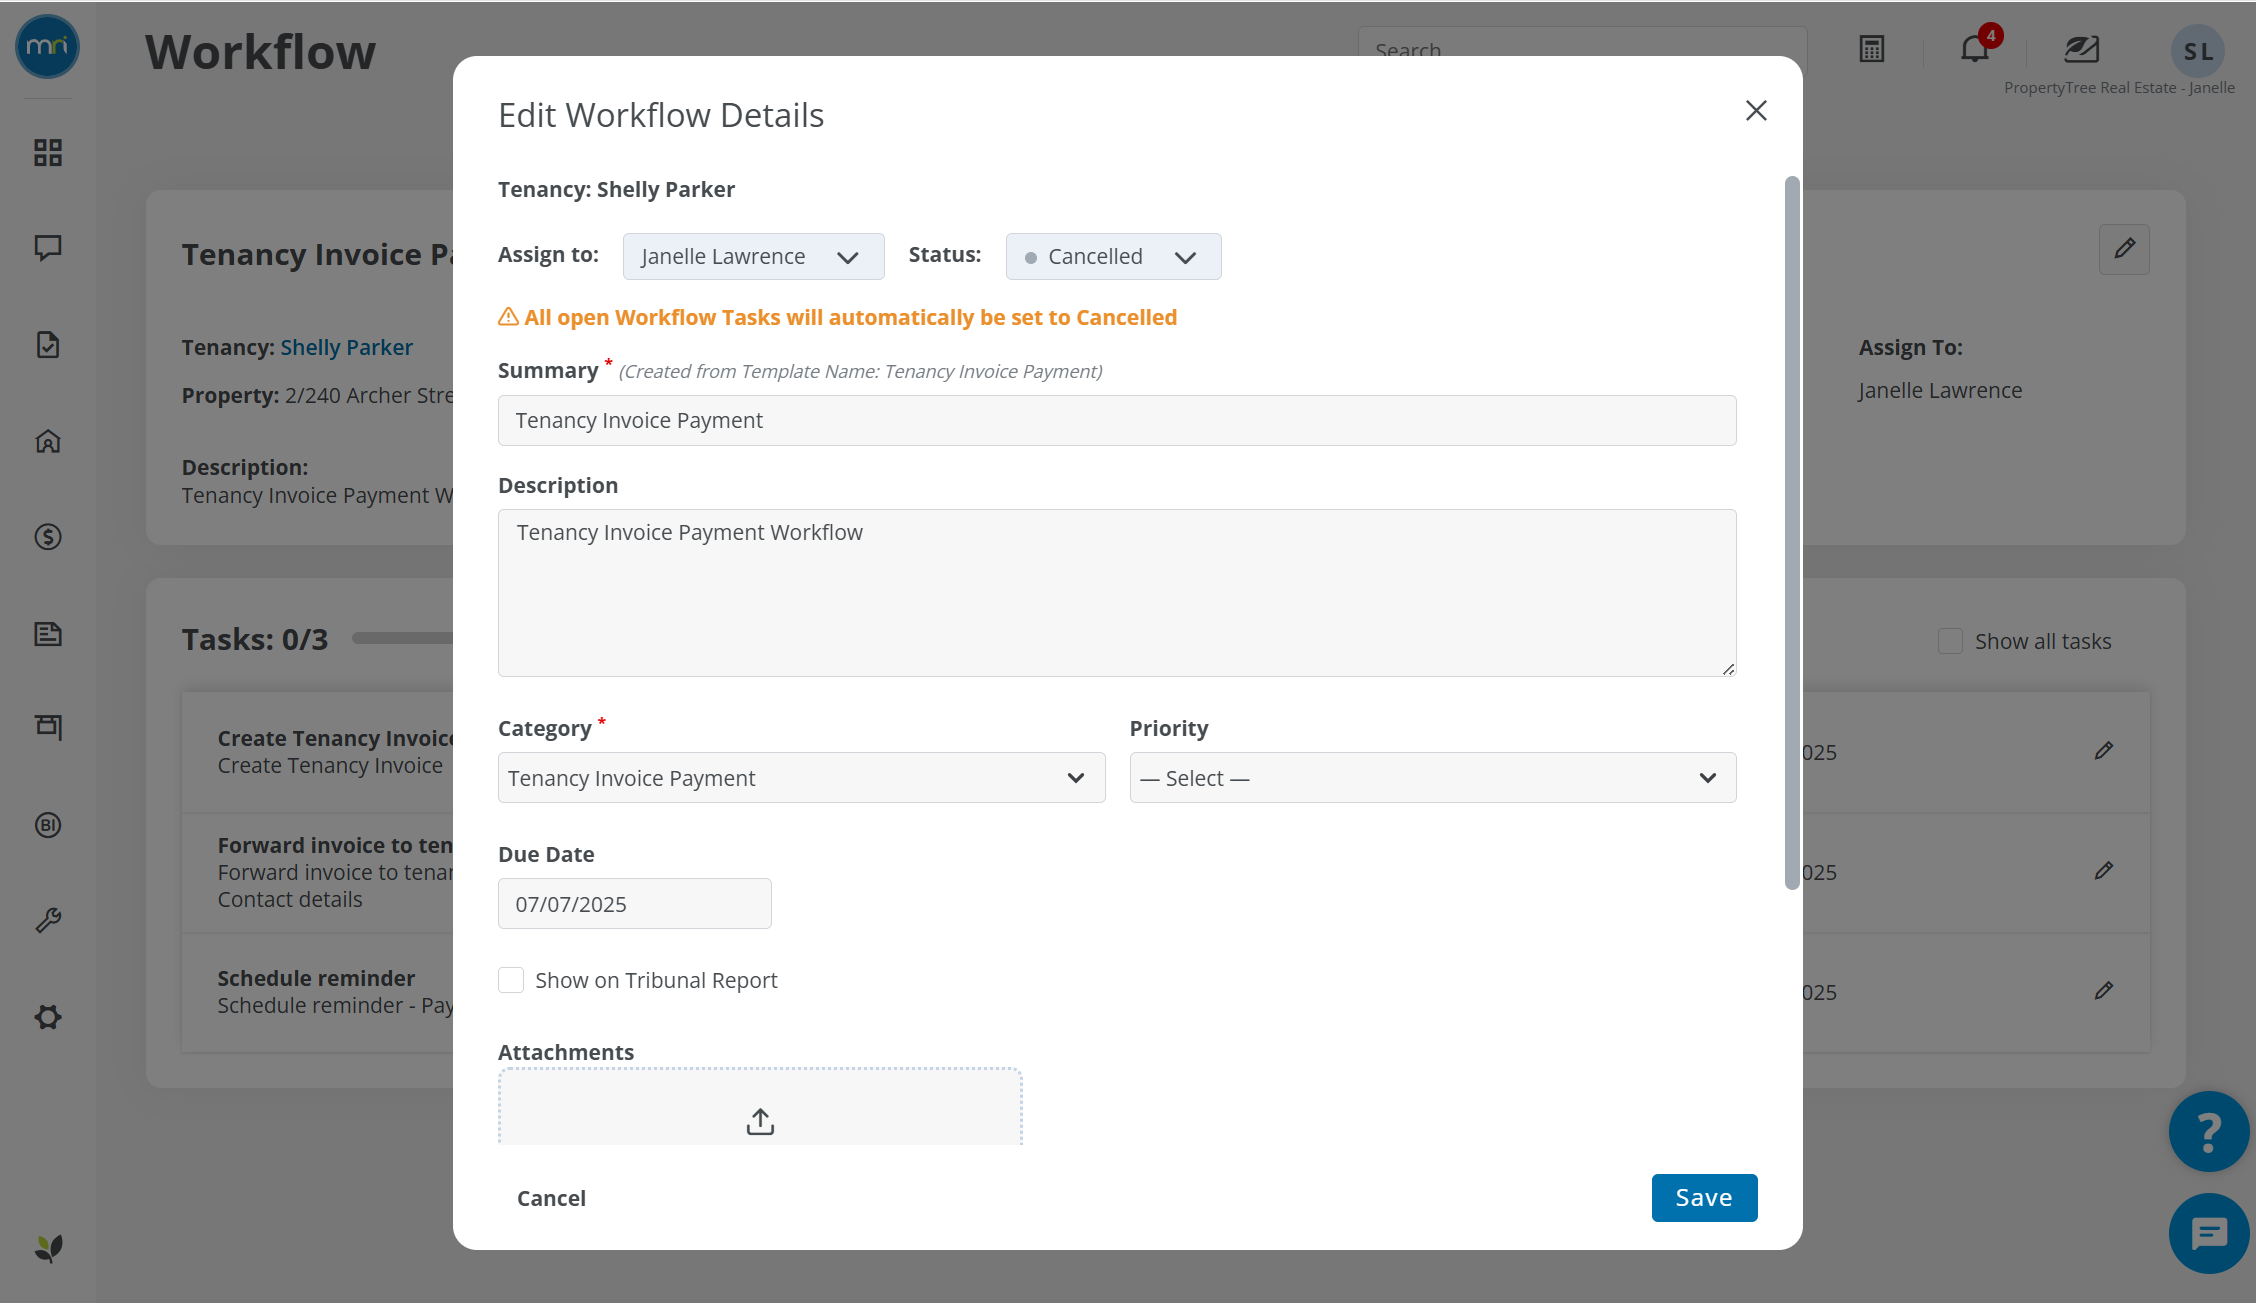This screenshot has height=1303, width=2256.
Task: Click the Forward invoice task pencil
Action: pyautogui.click(x=2104, y=871)
